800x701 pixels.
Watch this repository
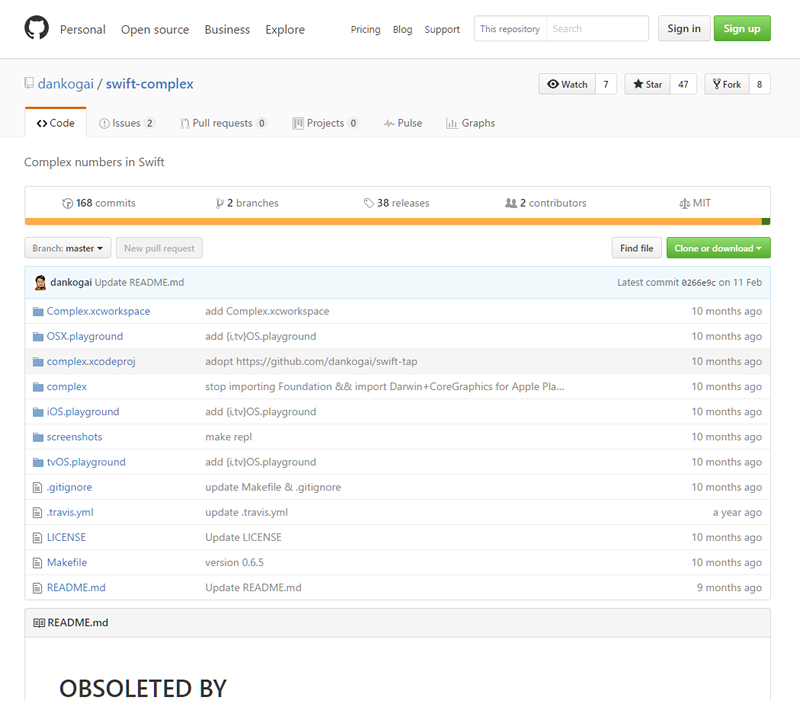(567, 84)
